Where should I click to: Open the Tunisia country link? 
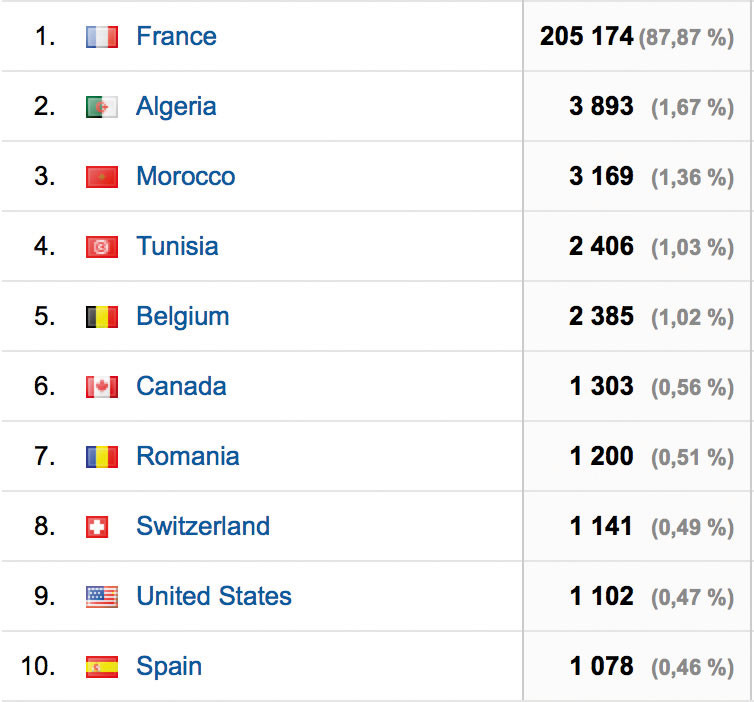[177, 247]
